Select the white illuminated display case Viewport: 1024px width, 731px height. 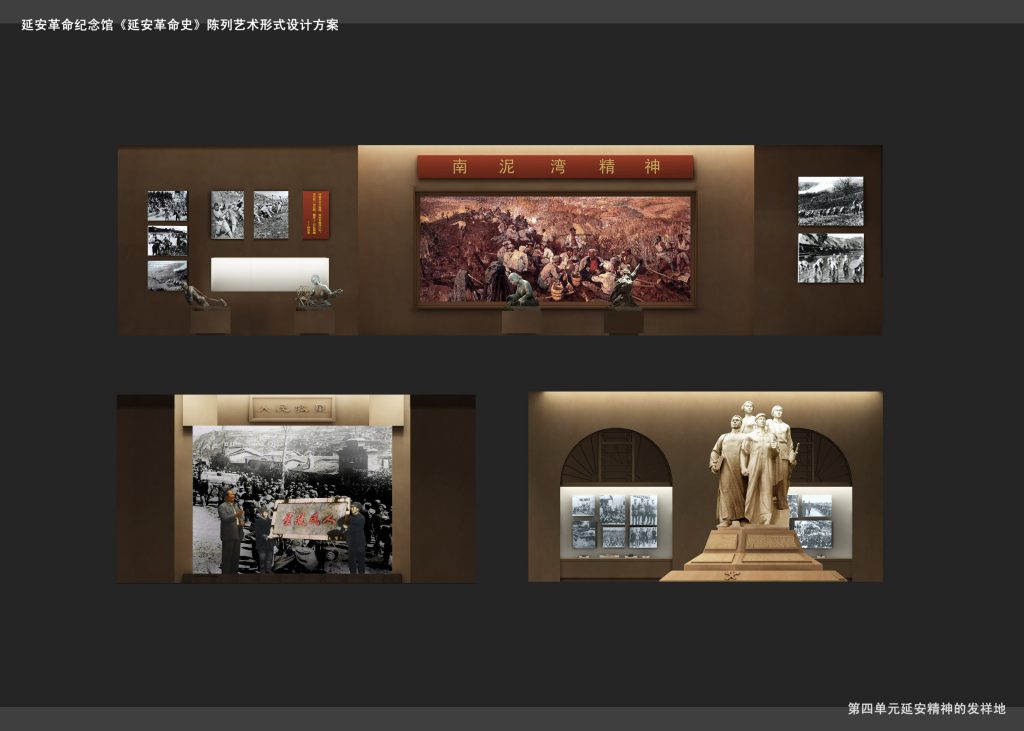tap(270, 274)
